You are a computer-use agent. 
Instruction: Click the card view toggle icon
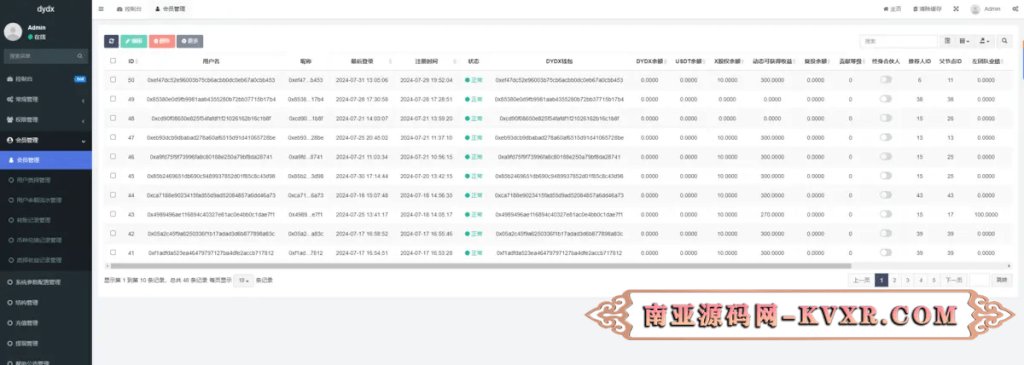[948, 41]
